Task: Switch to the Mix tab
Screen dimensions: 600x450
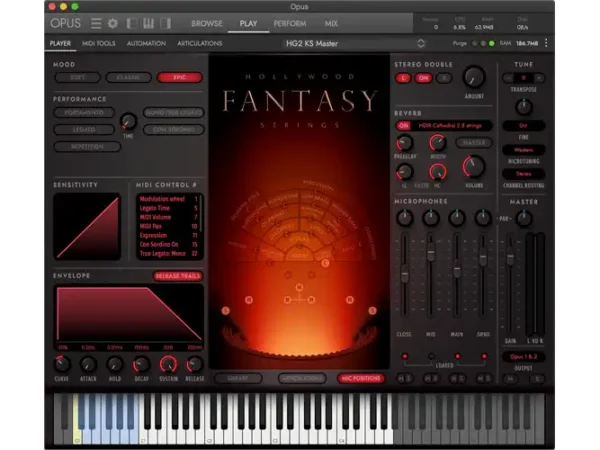Action: click(x=331, y=24)
